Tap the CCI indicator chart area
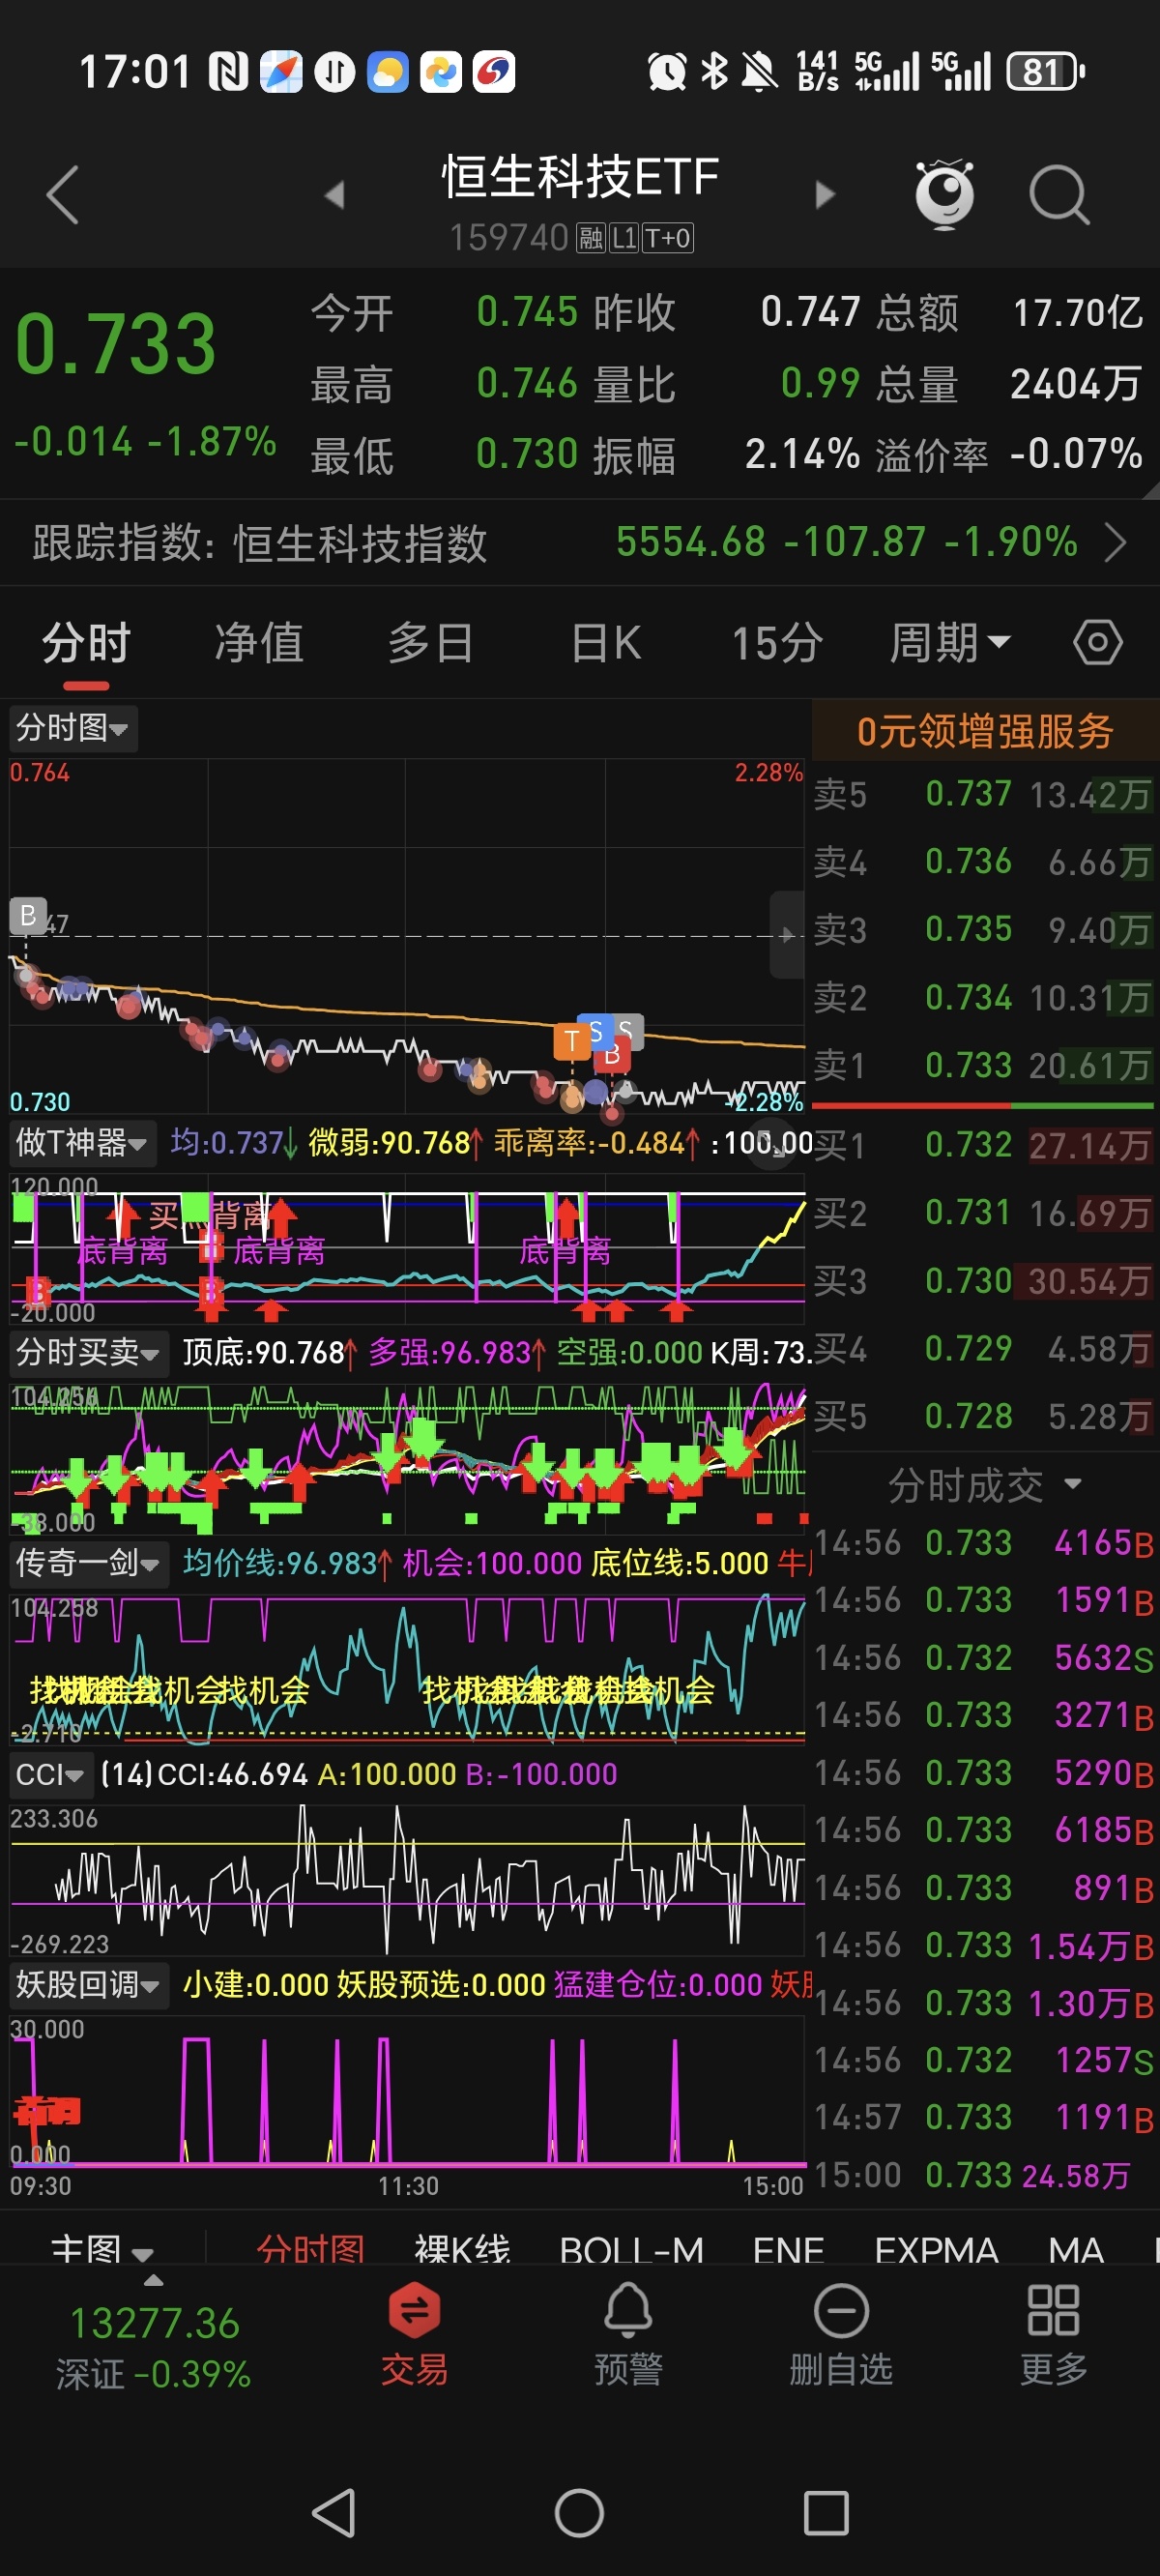The width and height of the screenshot is (1160, 2576). [407, 1878]
